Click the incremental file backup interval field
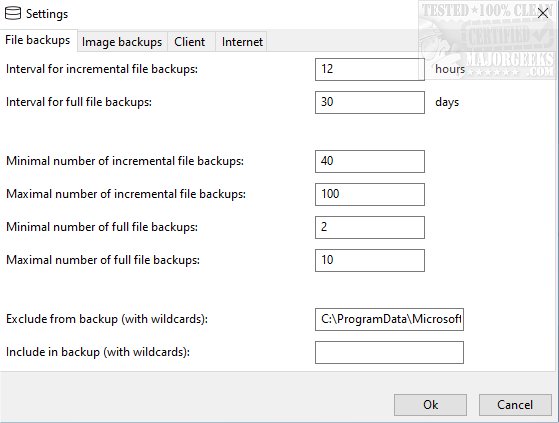 [x=370, y=69]
